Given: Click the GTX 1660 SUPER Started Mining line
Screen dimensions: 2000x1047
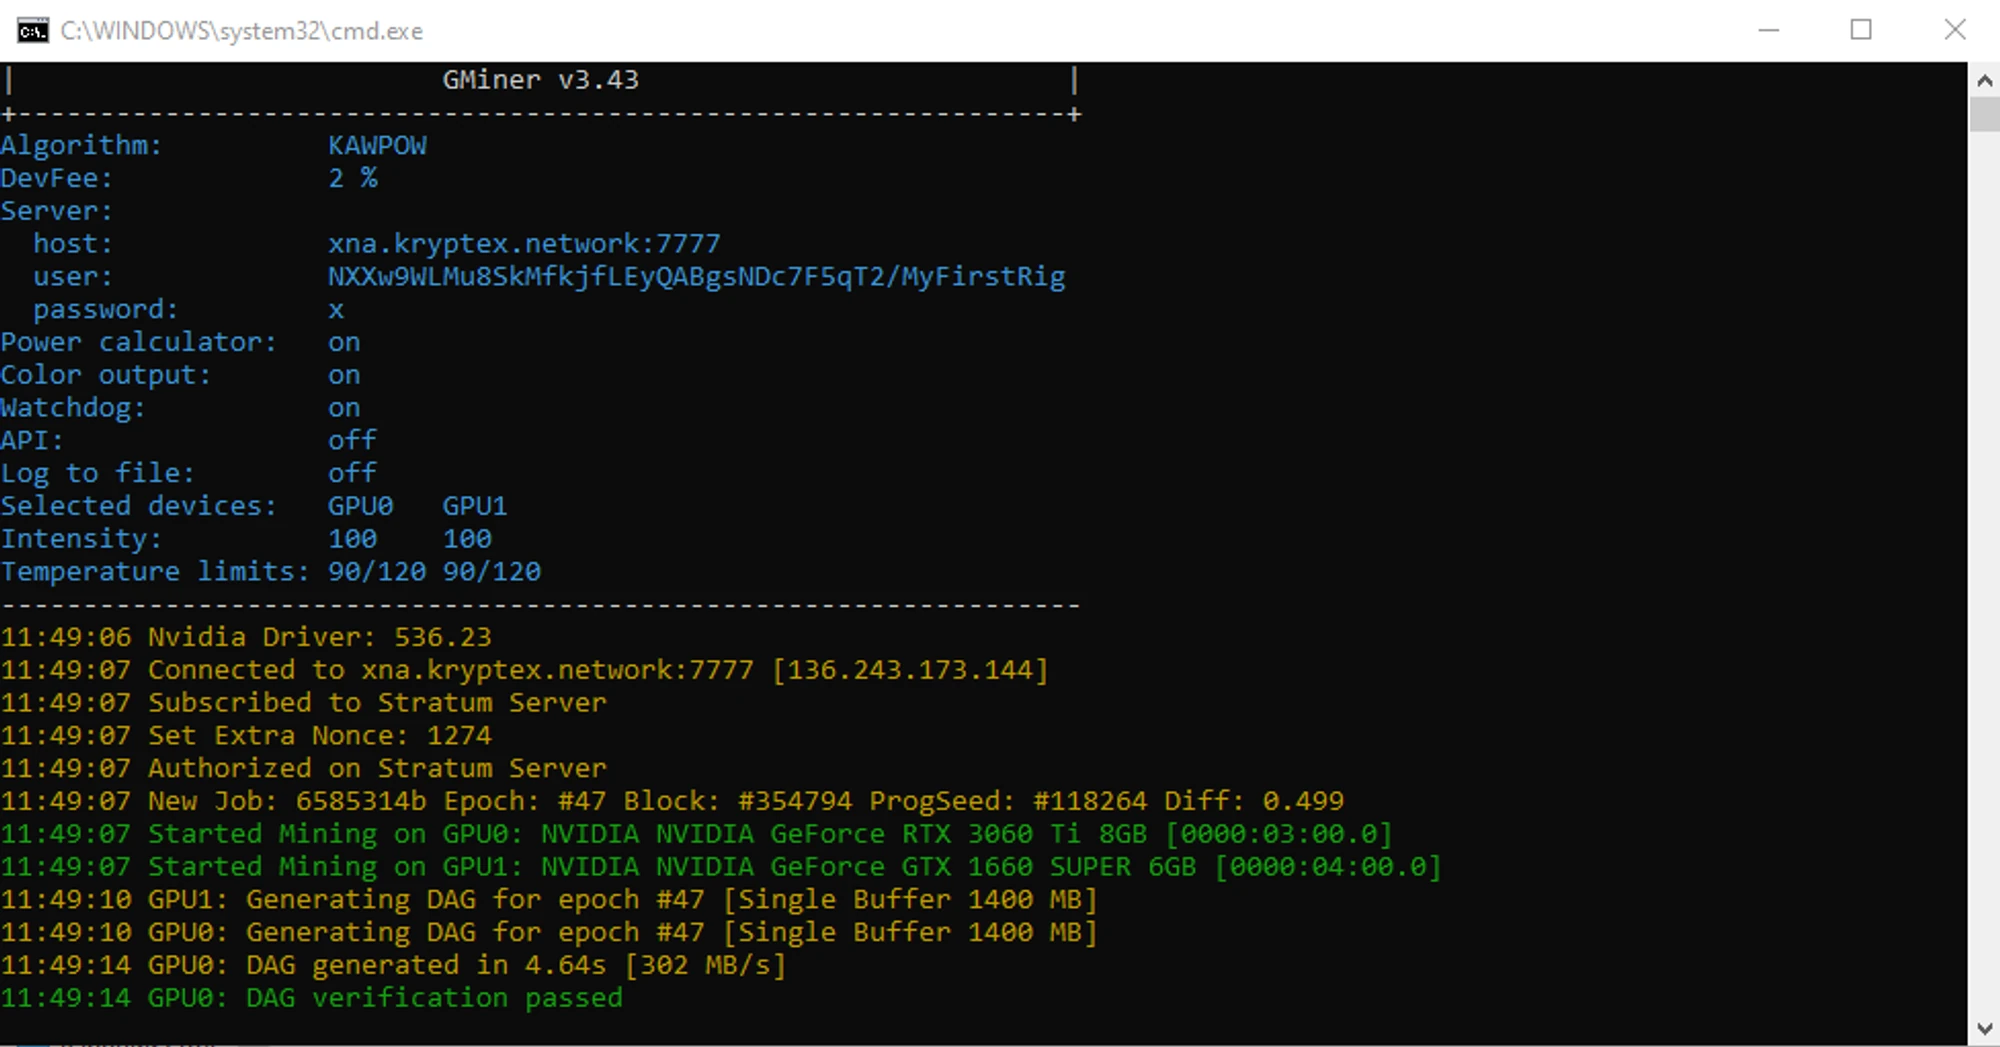Looking at the screenshot, I should [x=720, y=867].
